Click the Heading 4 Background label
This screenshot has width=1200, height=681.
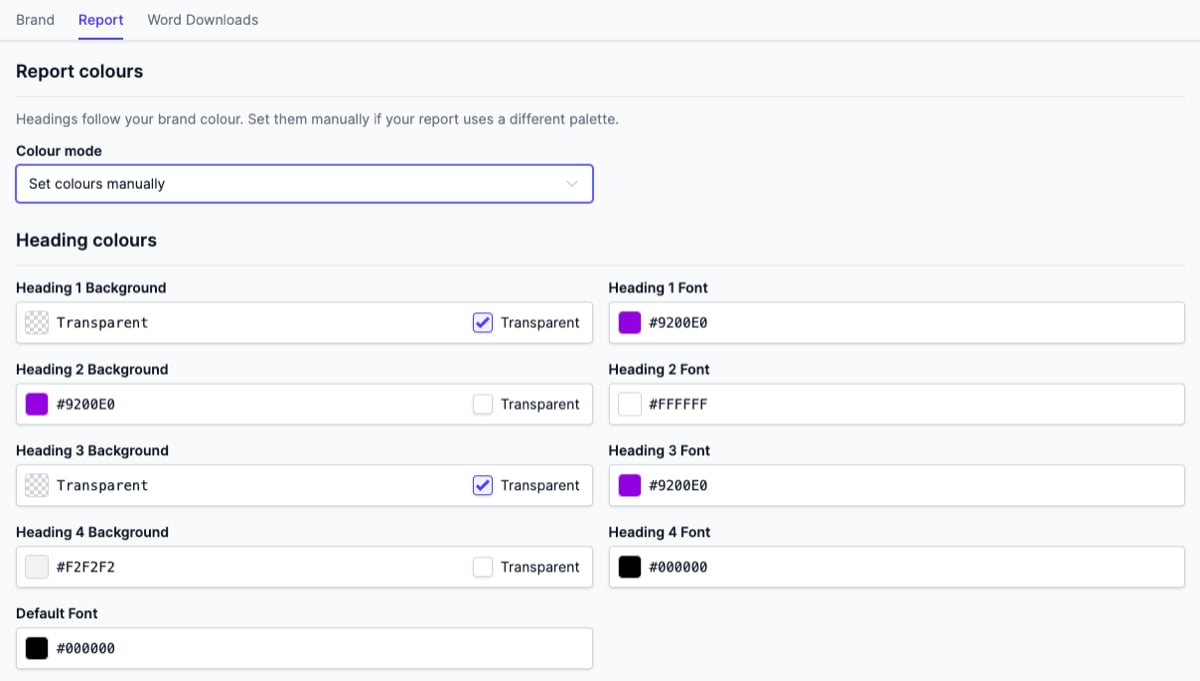coord(92,532)
